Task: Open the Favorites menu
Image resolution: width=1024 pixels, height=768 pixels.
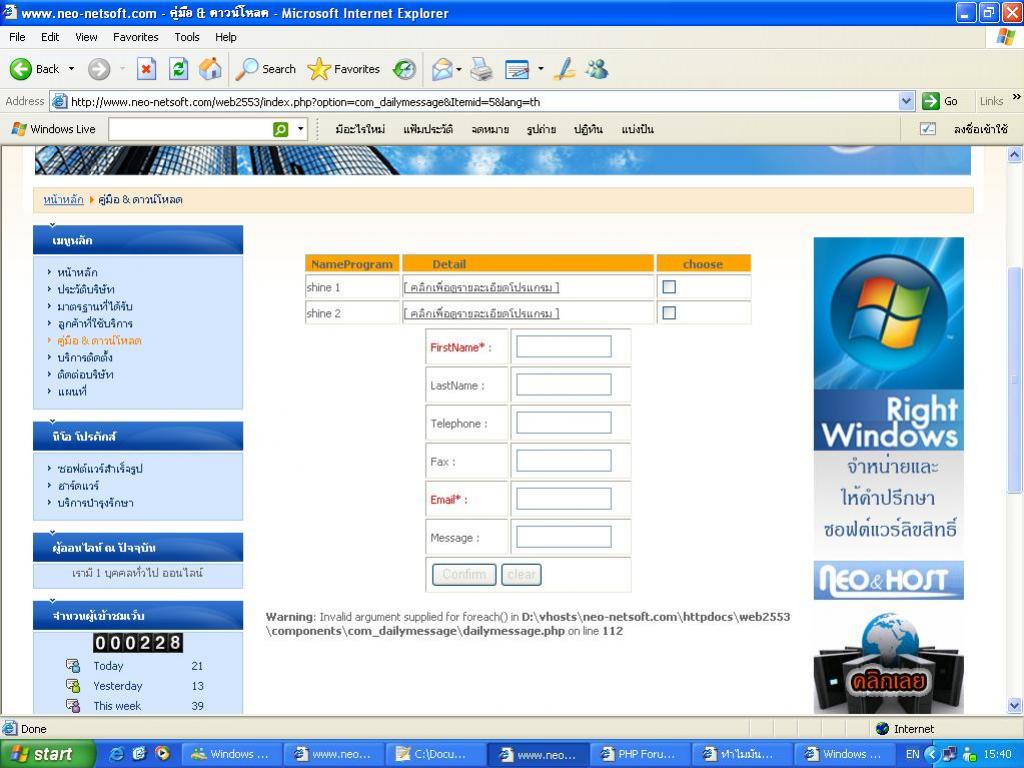Action: click(x=135, y=37)
